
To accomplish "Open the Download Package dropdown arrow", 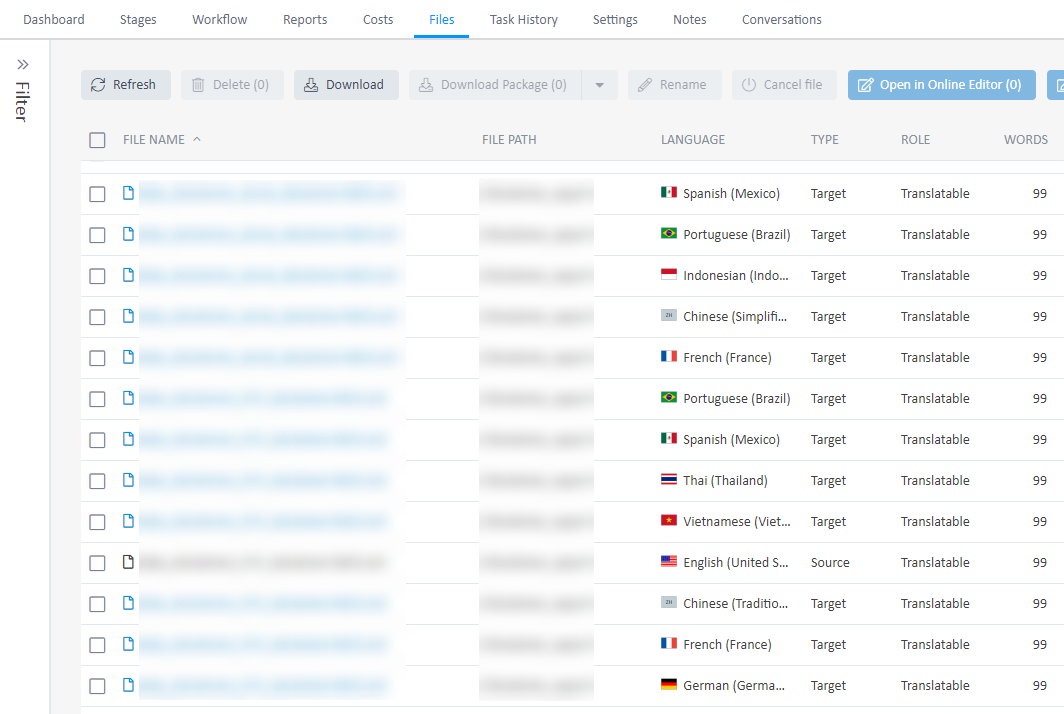I will point(600,85).
